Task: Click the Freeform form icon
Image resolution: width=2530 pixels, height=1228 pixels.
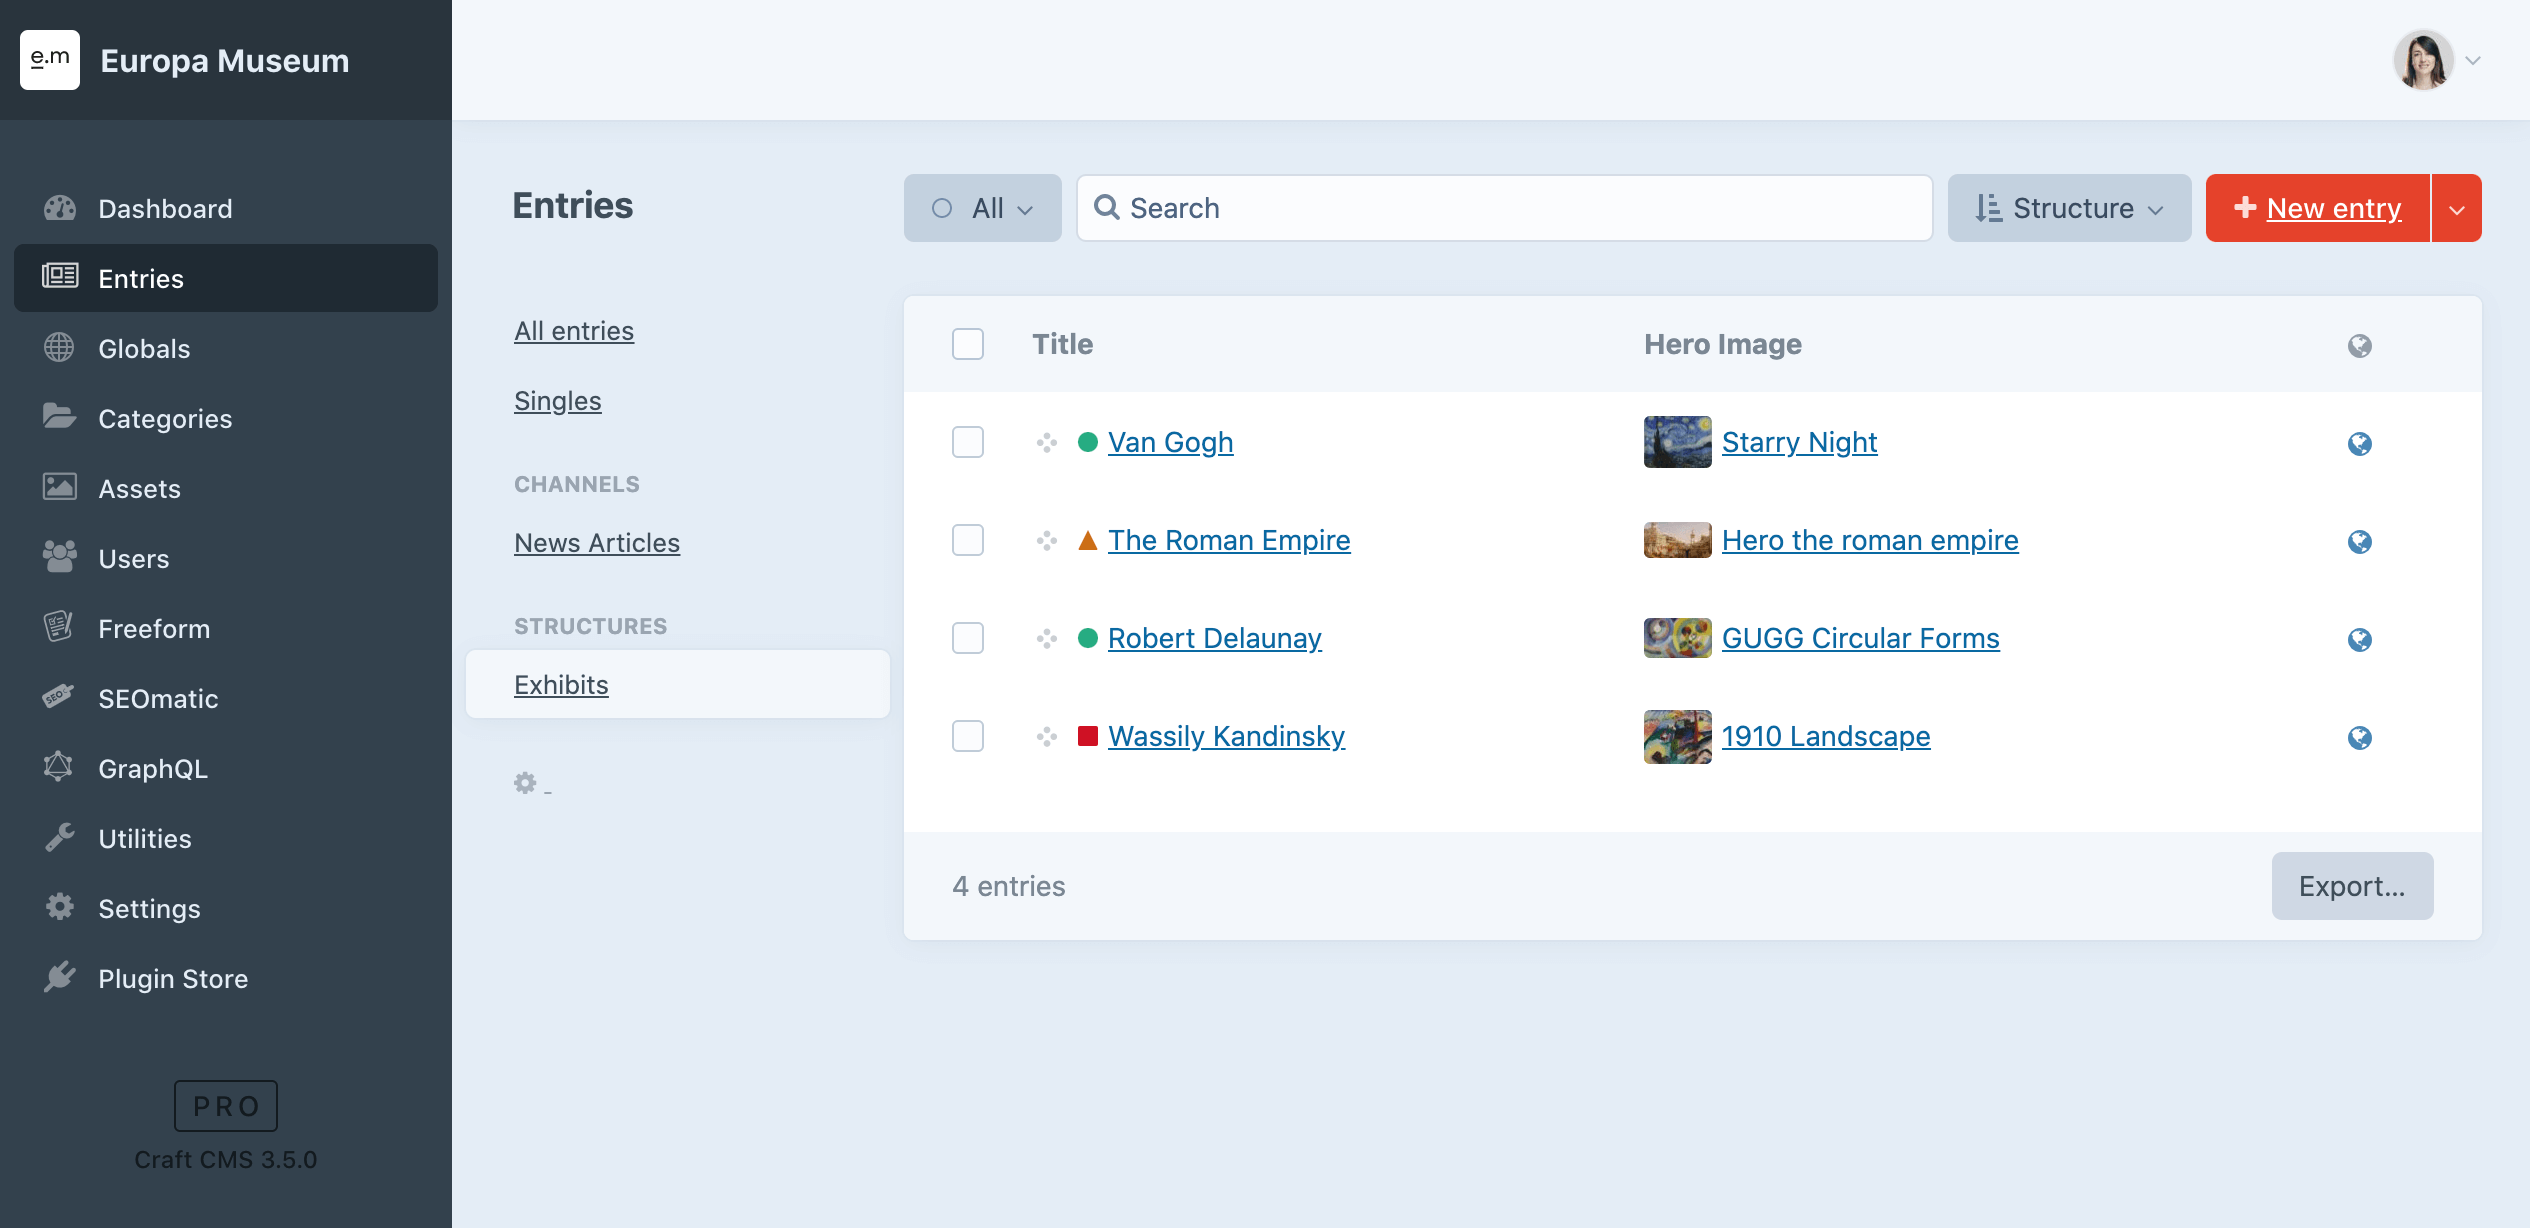Action: point(59,627)
